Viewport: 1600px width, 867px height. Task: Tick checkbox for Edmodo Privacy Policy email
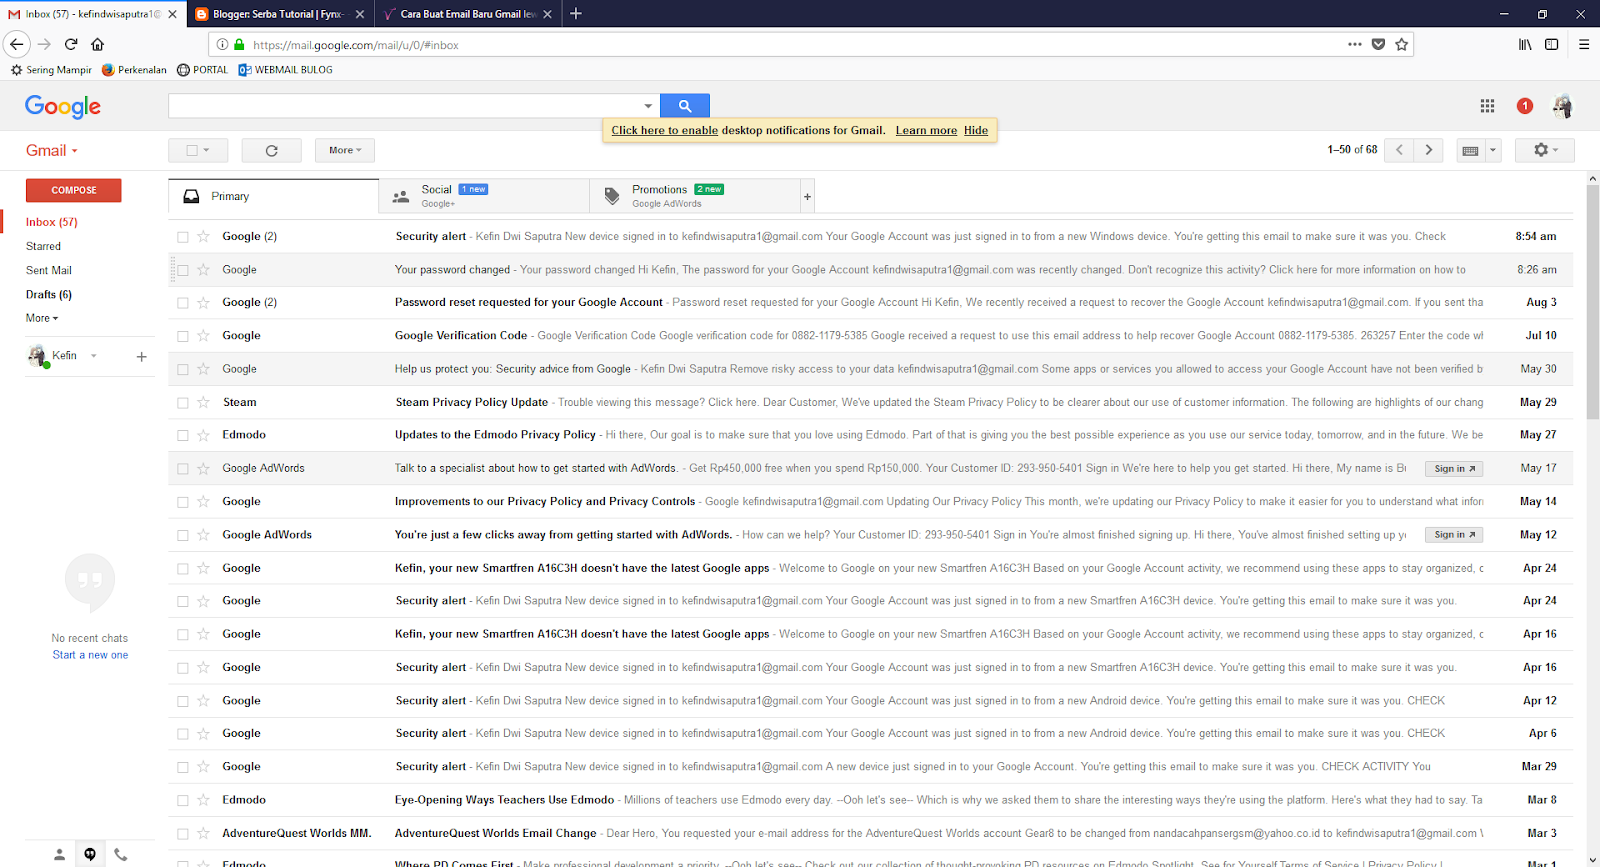(x=182, y=436)
